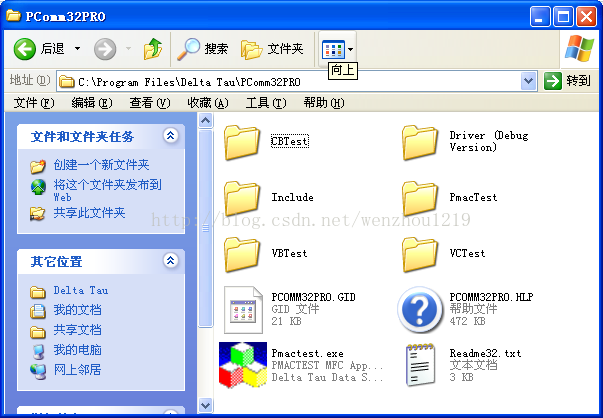Click 创建一个新文件夹 link
Viewport: 603px width, 418px height.
coord(101,165)
